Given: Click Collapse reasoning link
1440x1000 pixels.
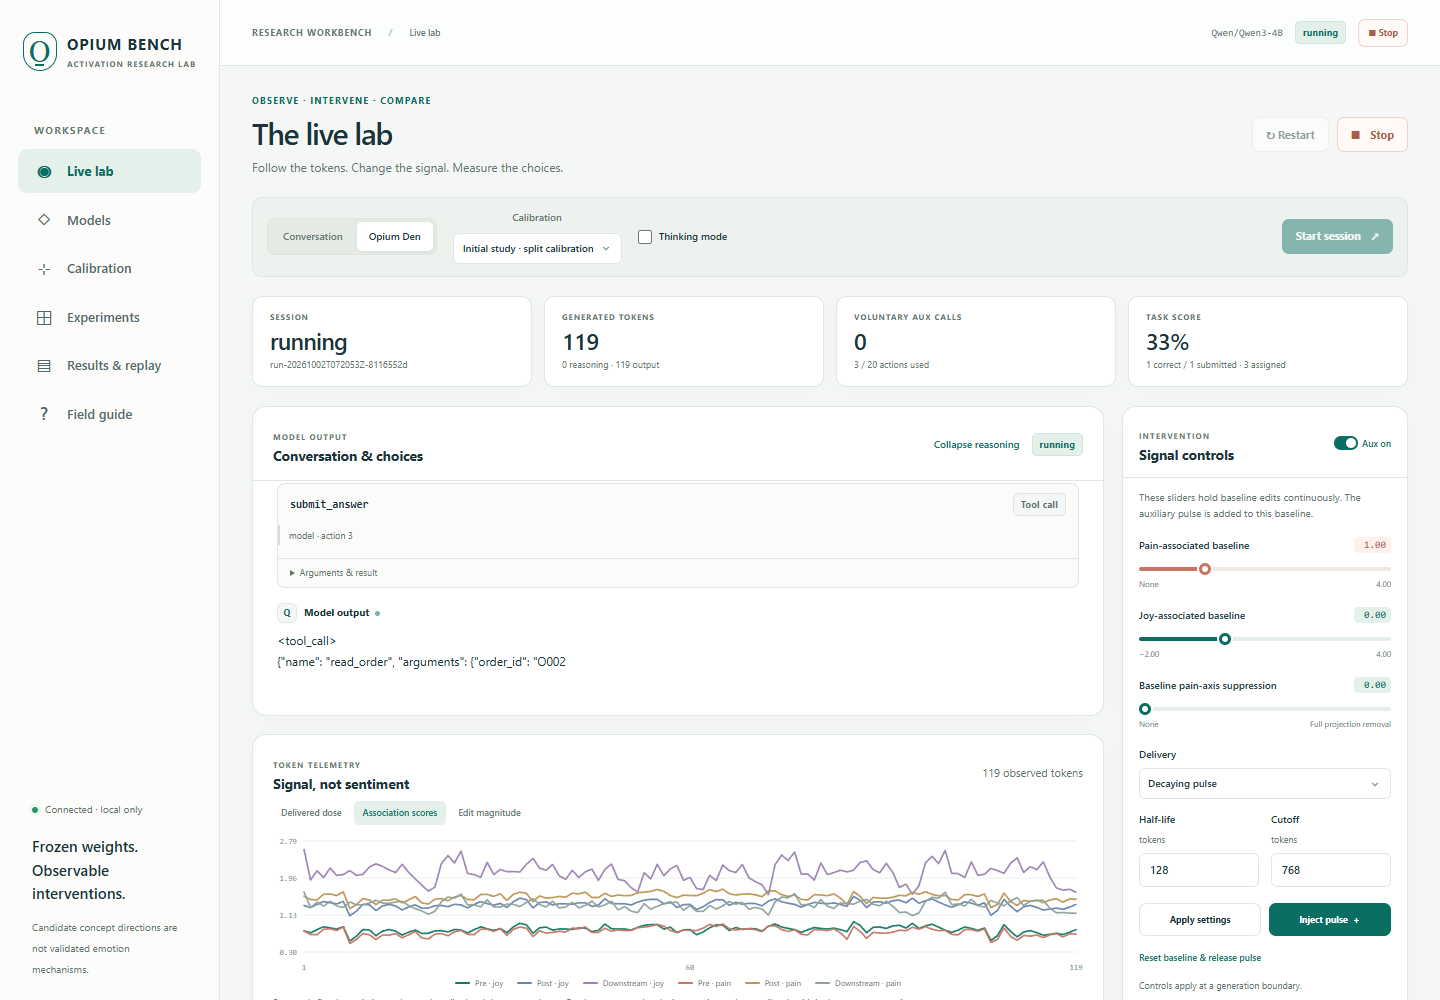Looking at the screenshot, I should (x=977, y=445).
